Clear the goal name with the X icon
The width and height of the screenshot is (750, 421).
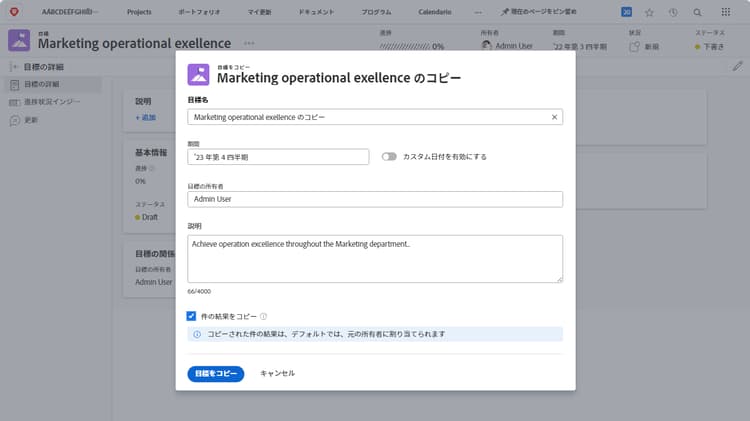click(x=554, y=117)
